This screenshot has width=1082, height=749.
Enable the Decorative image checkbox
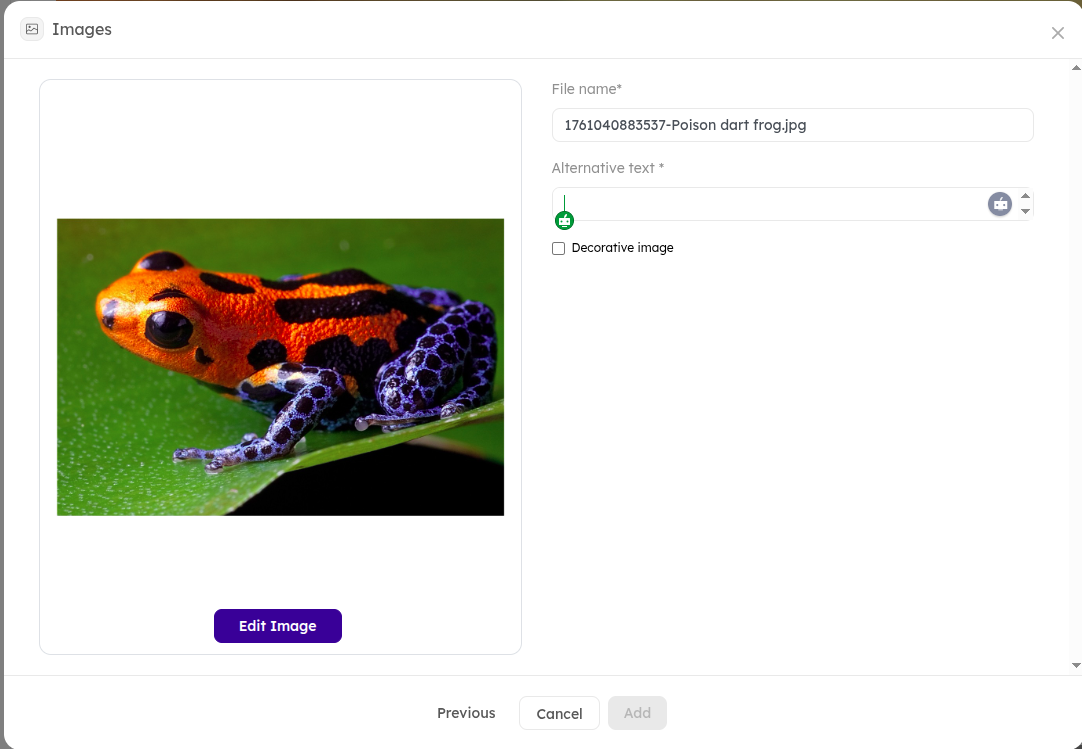559,248
